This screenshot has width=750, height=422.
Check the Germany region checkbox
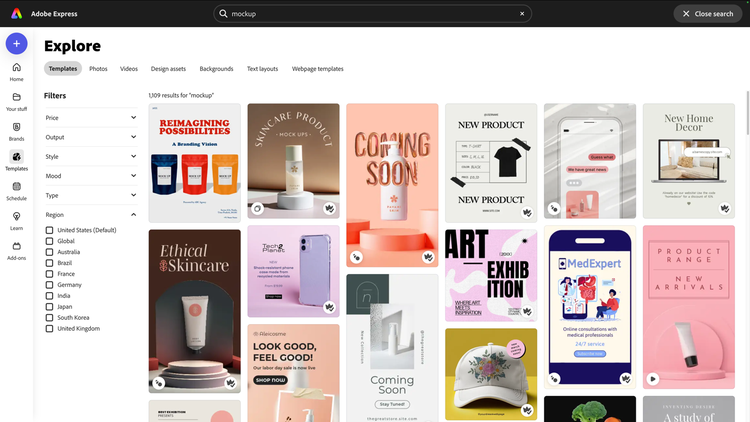[49, 285]
